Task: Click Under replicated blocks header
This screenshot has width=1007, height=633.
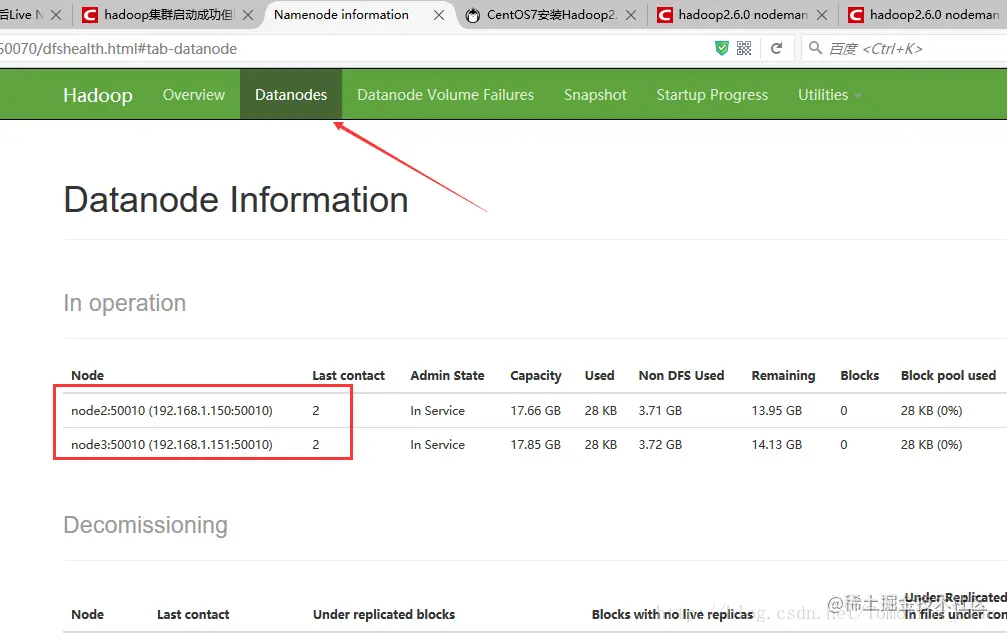Action: click(384, 614)
